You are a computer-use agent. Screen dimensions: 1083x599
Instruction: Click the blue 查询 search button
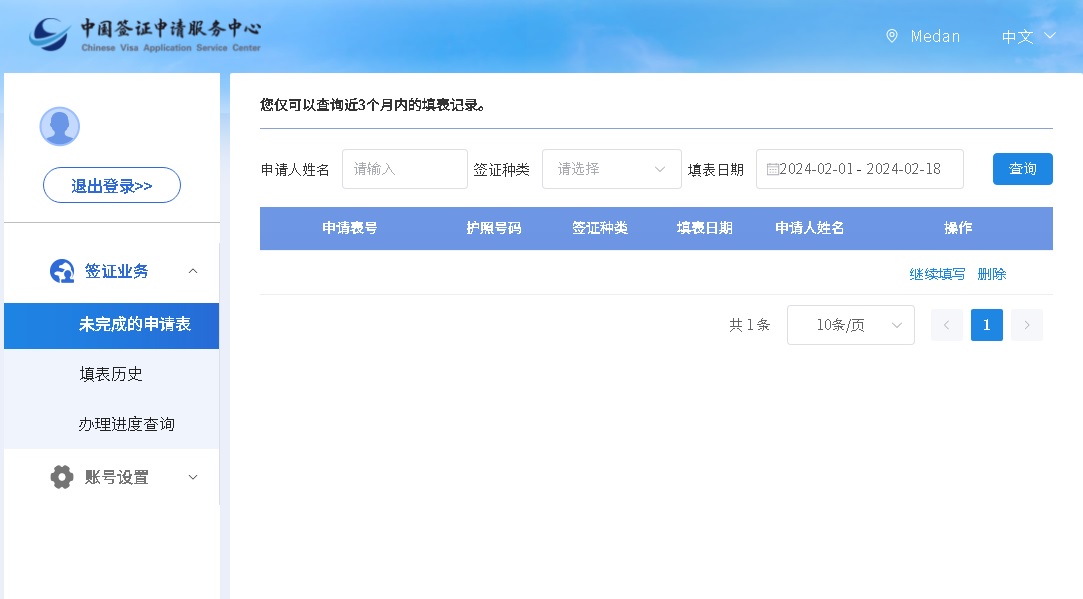[1022, 169]
